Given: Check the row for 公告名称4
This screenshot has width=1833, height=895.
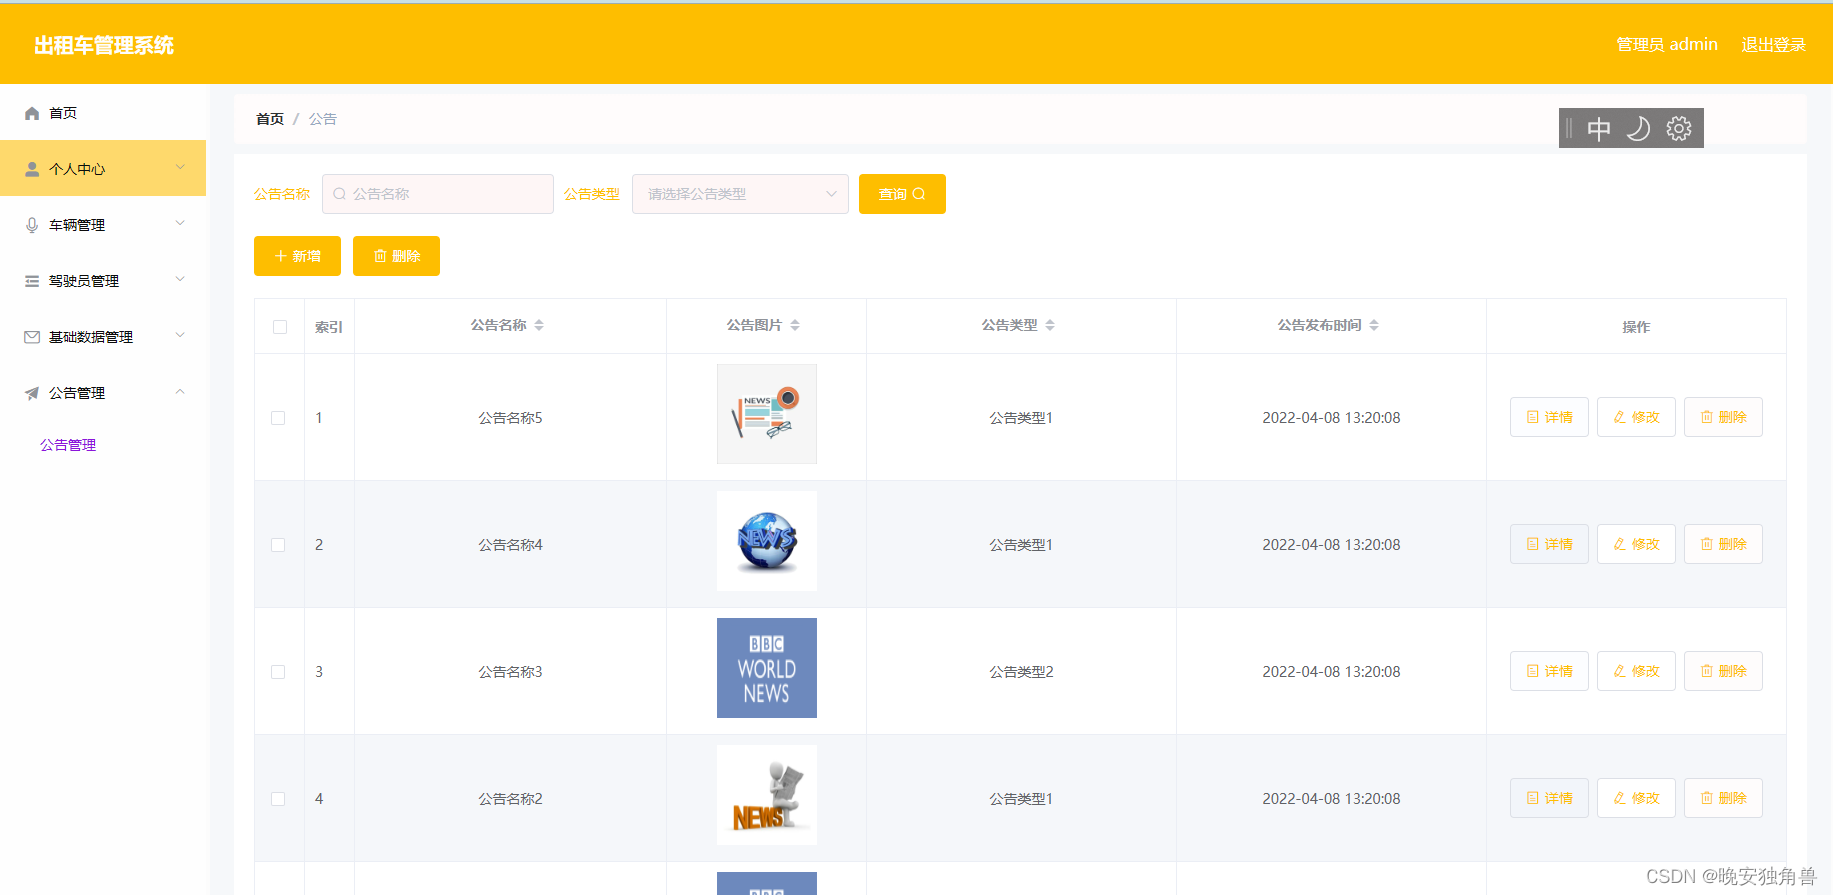Looking at the screenshot, I should pyautogui.click(x=278, y=545).
